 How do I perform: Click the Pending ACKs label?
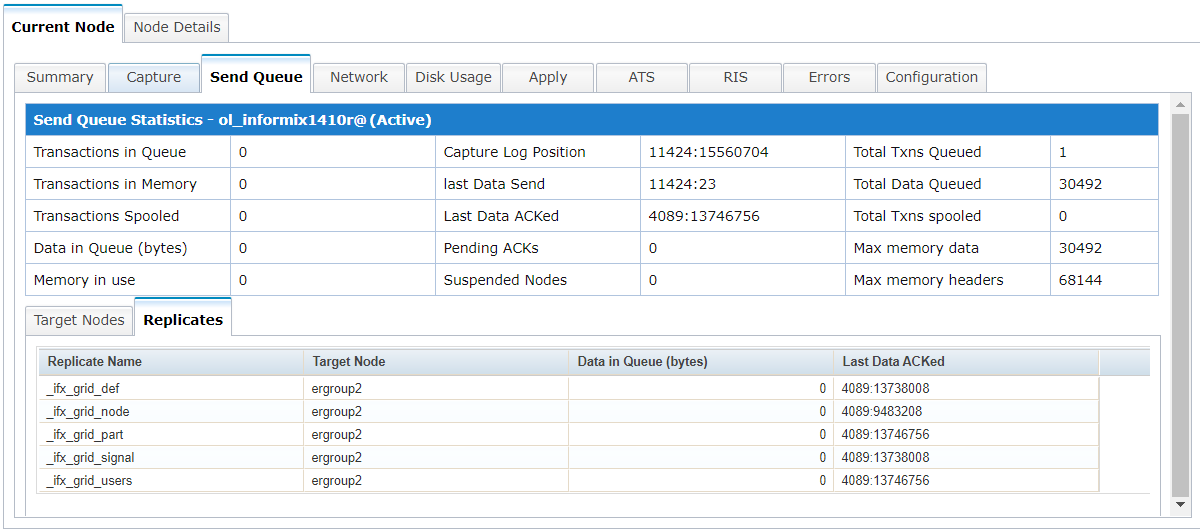point(491,248)
